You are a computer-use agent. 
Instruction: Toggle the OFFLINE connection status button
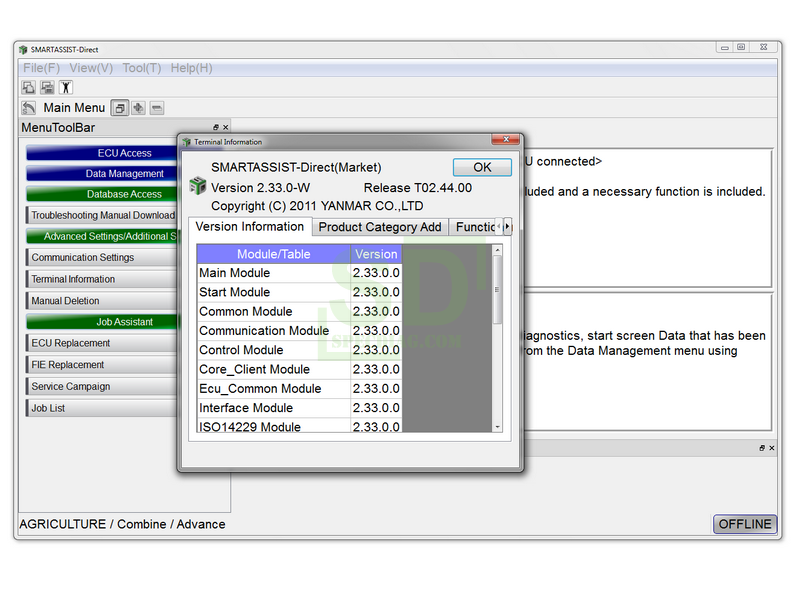click(x=745, y=524)
